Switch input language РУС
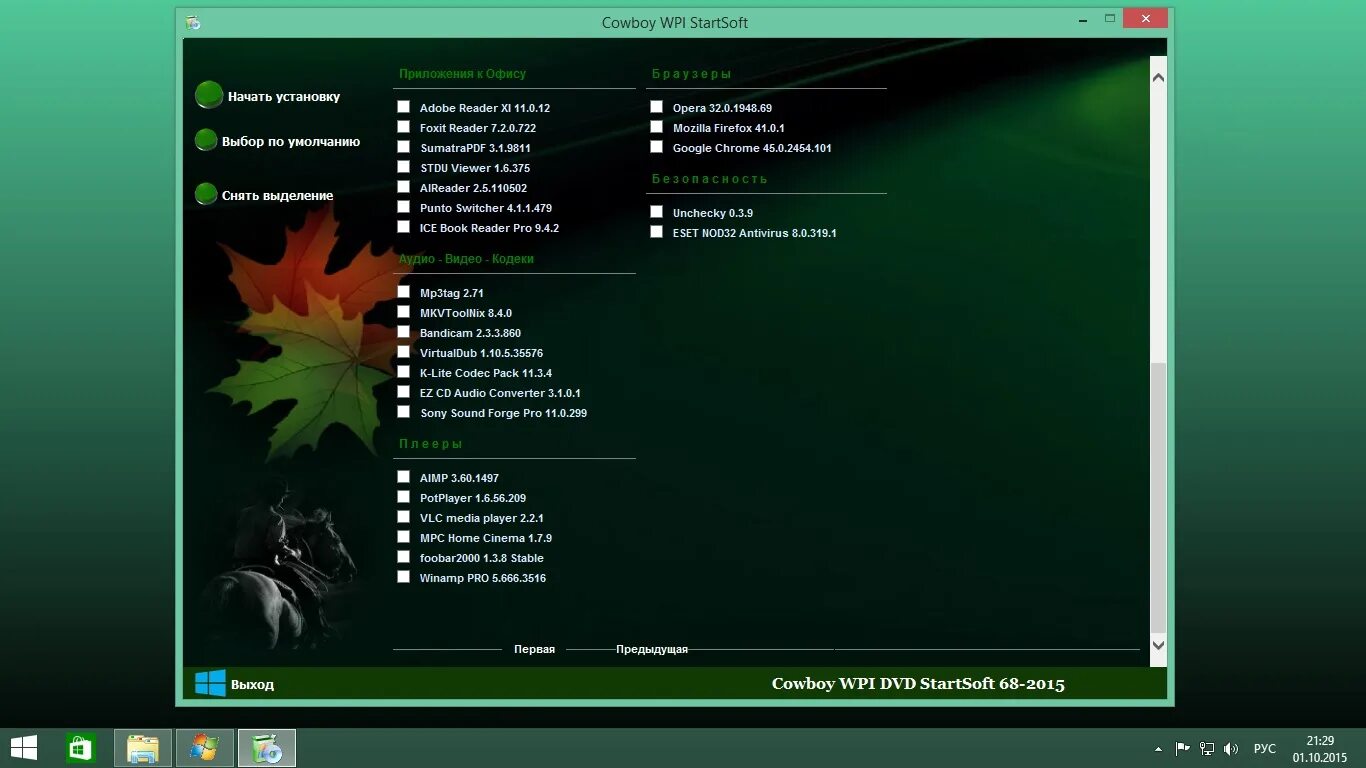Viewport: 1366px width, 768px height. tap(1265, 749)
